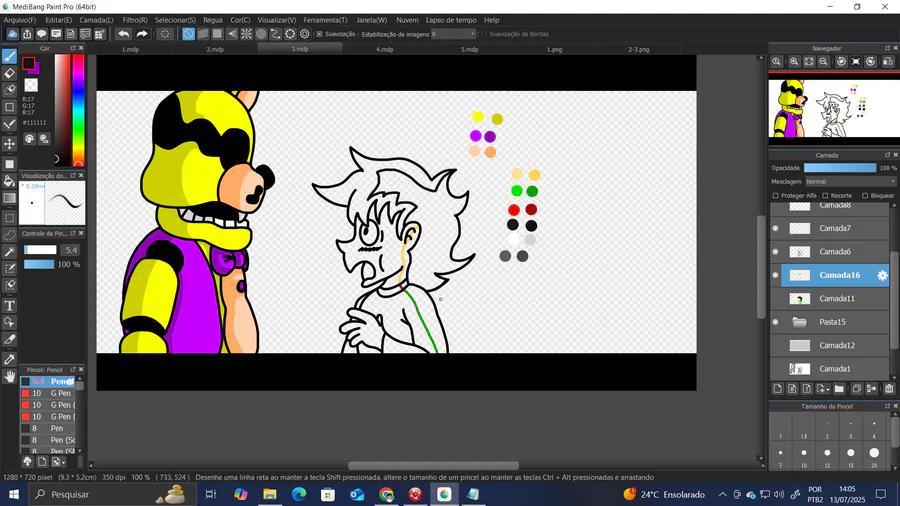Select Camada12 layer

[x=831, y=345]
